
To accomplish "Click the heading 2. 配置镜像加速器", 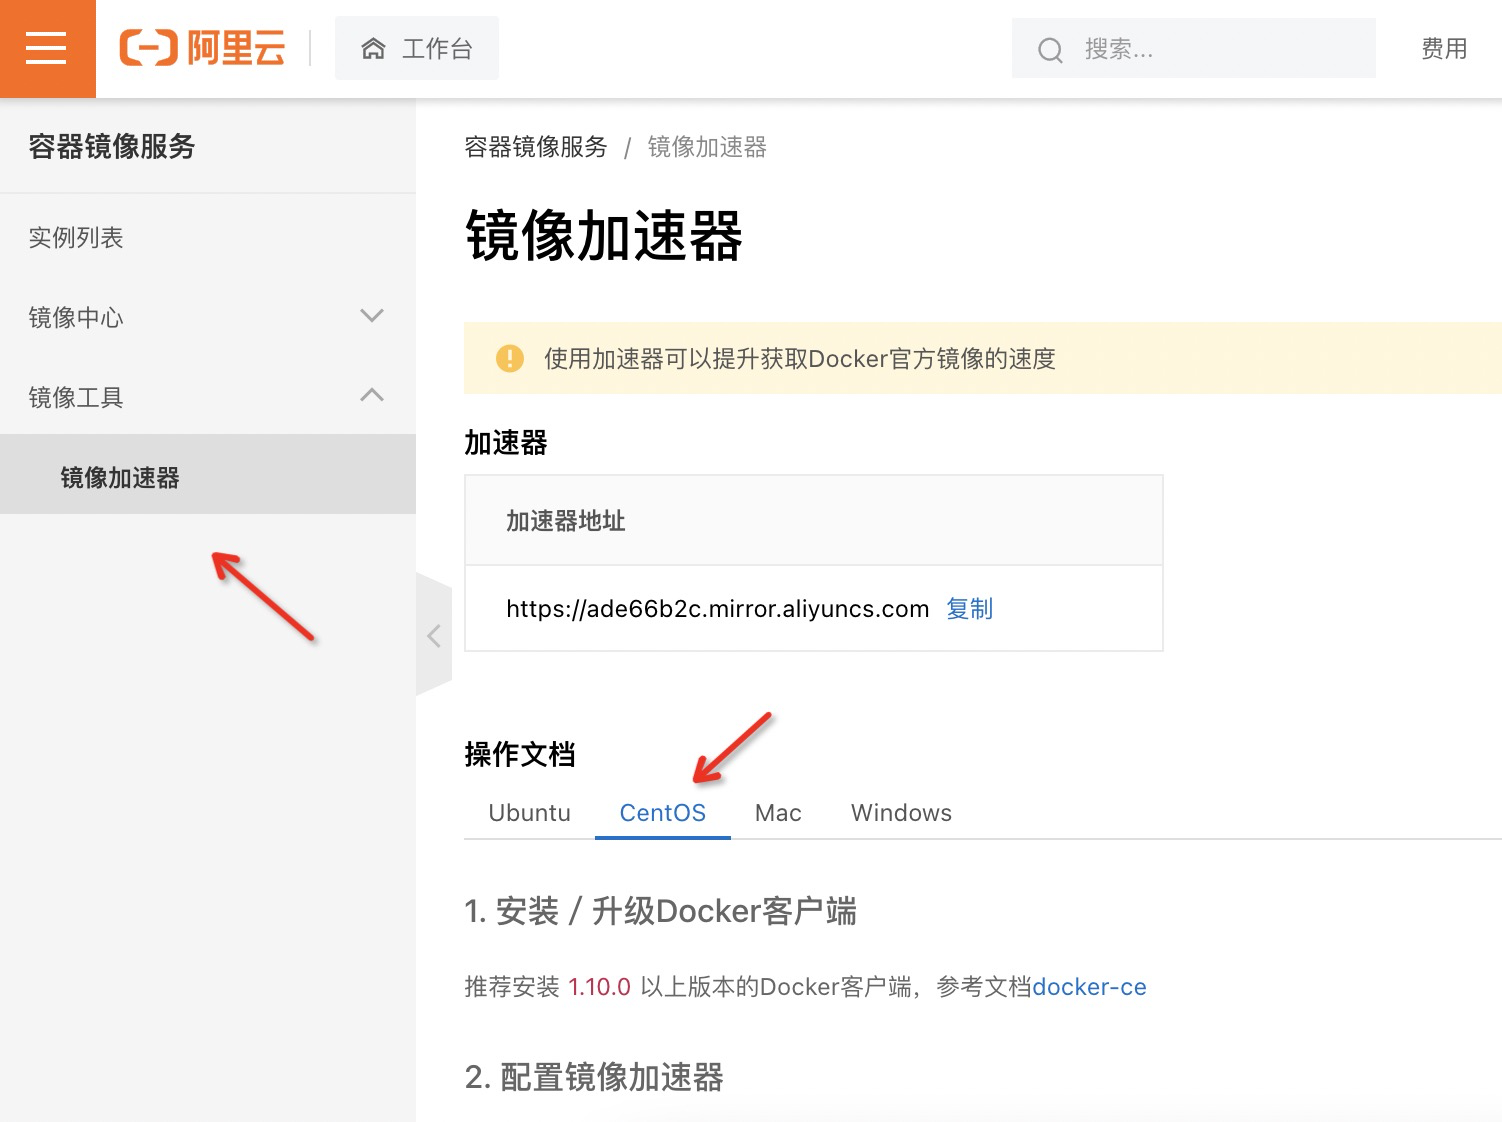I will coord(594,1077).
